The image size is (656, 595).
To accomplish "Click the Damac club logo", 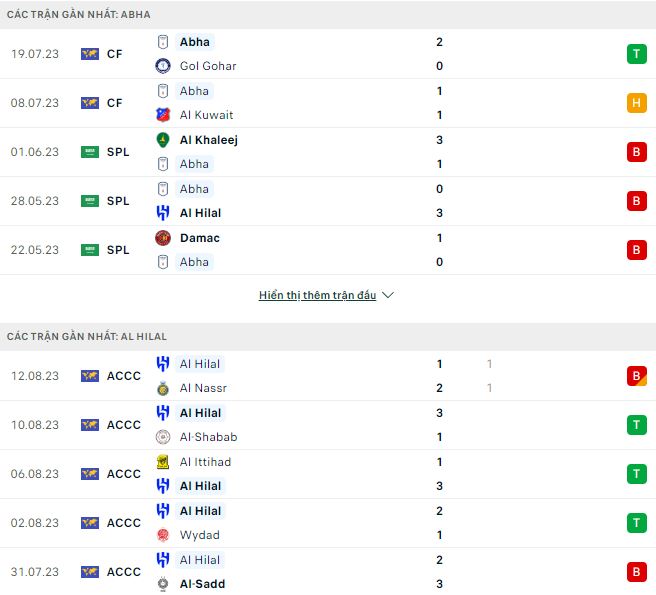I will click(x=163, y=238).
